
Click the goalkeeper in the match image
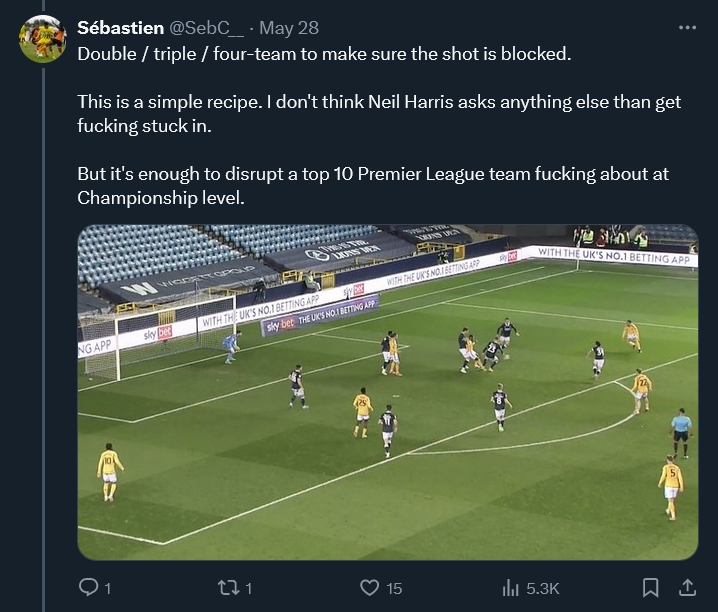tap(232, 346)
